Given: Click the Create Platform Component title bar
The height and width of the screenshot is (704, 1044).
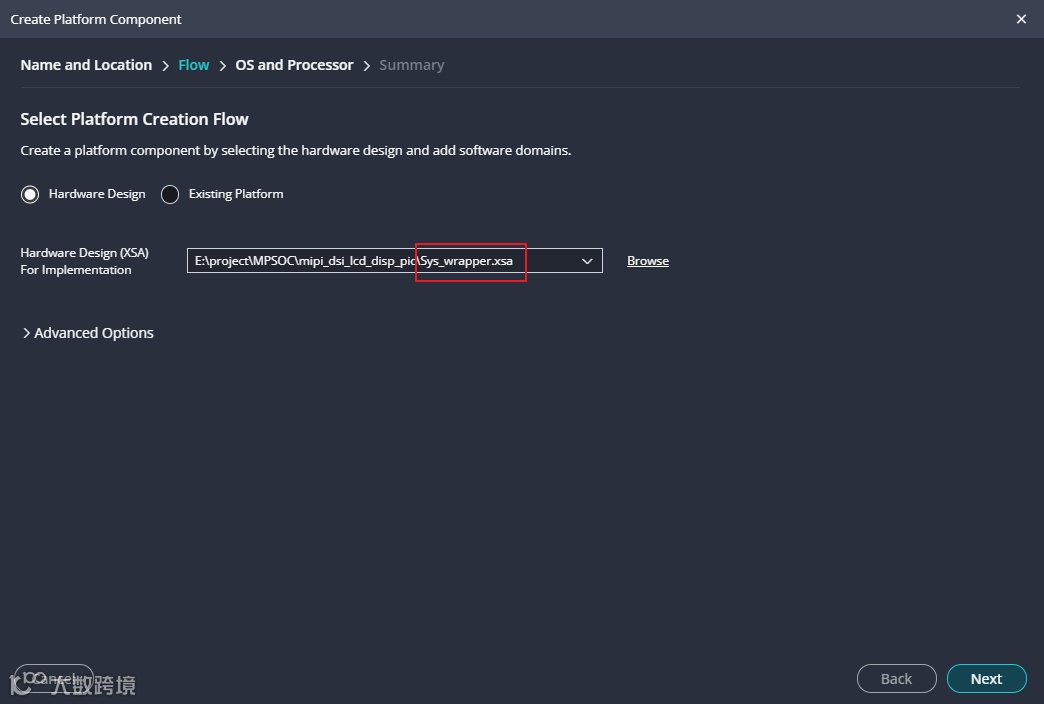Looking at the screenshot, I should (96, 19).
